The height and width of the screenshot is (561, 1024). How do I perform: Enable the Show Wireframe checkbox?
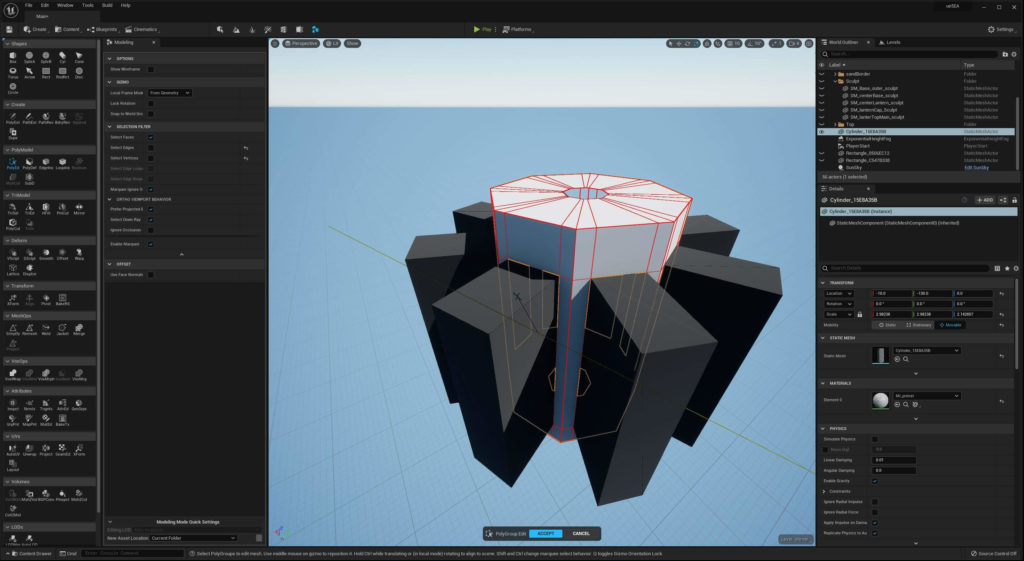151,69
